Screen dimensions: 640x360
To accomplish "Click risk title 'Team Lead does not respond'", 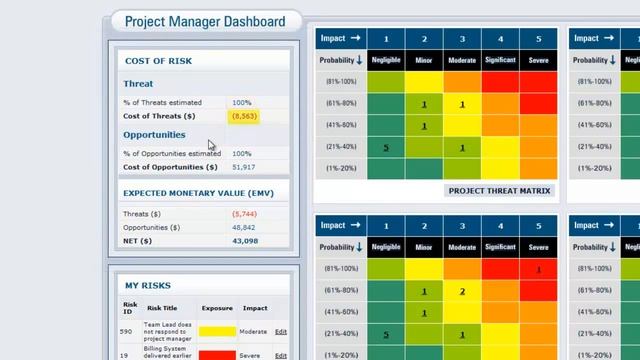I will click(167, 331).
